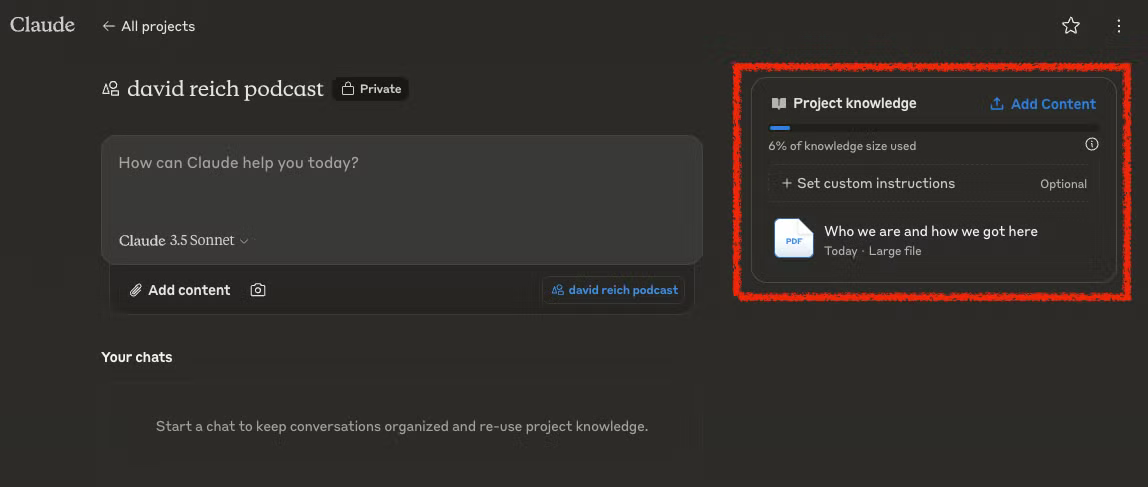Click the 'Start a chat to keep conversations organized' message
Image resolution: width=1148 pixels, height=487 pixels.
click(402, 426)
